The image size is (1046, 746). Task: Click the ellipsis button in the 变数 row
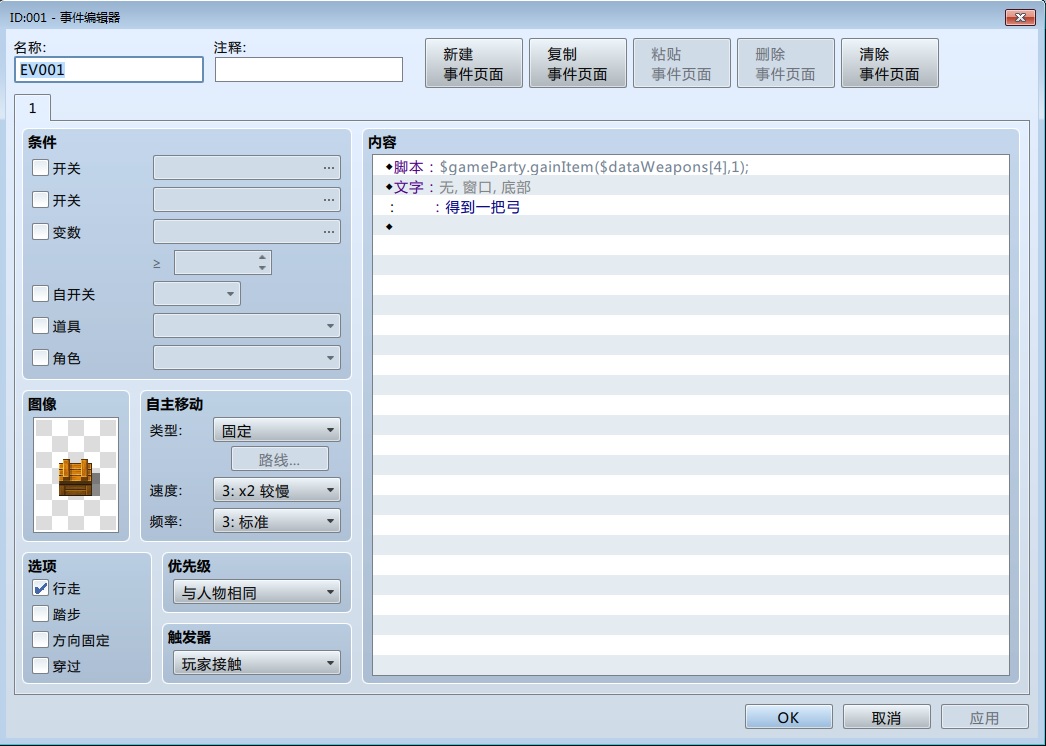[x=329, y=232]
